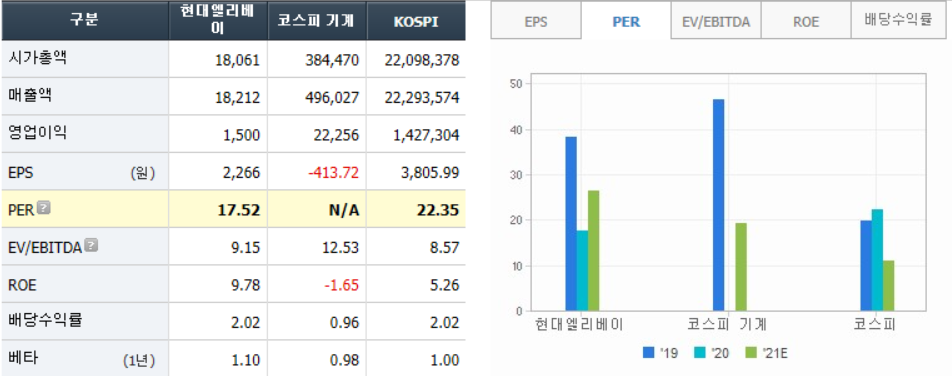Screen dimensions: 952x376
Task: Click revenue value 22,293,574
Action: tap(422, 98)
